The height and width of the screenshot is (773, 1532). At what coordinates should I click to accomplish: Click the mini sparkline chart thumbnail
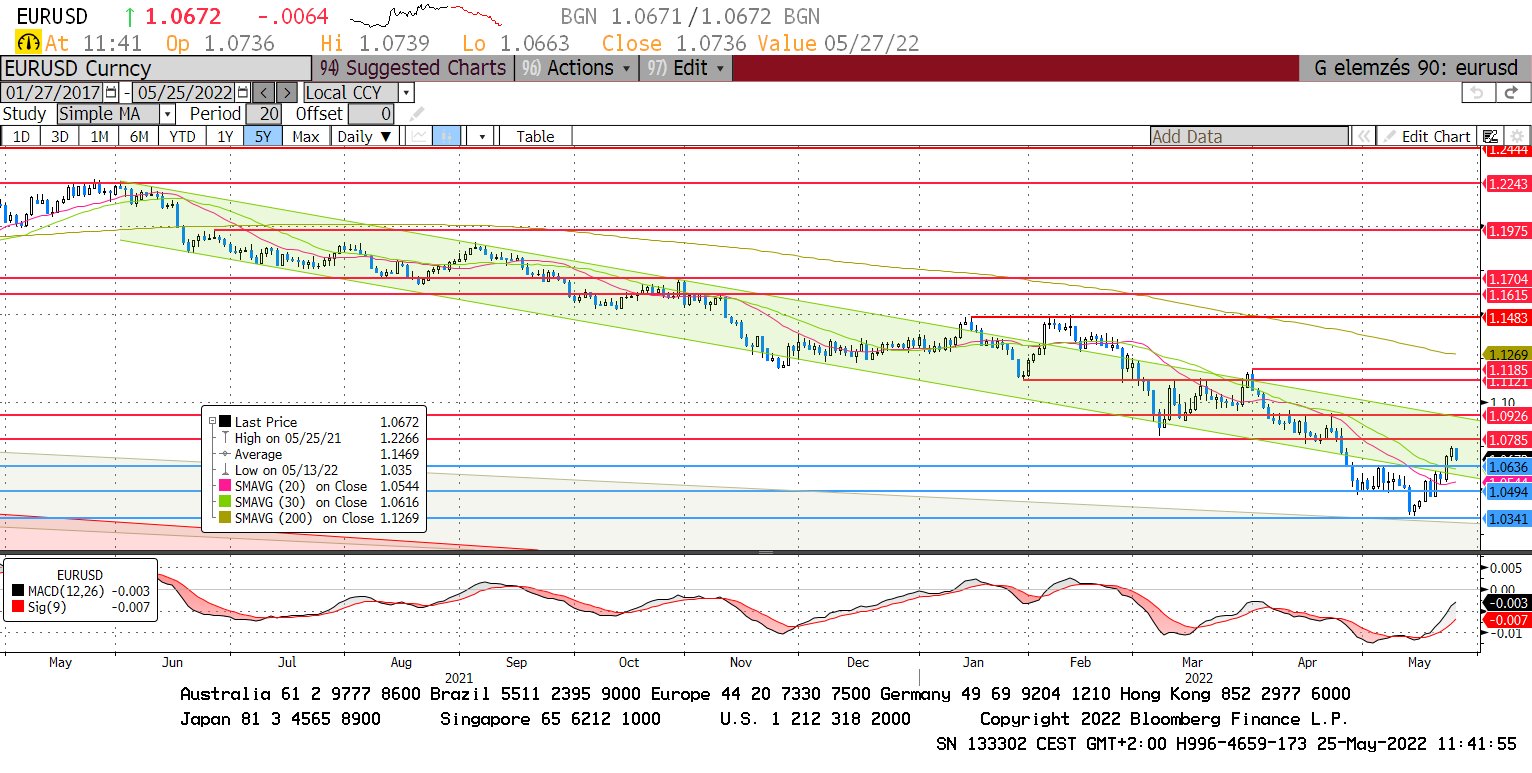point(425,16)
